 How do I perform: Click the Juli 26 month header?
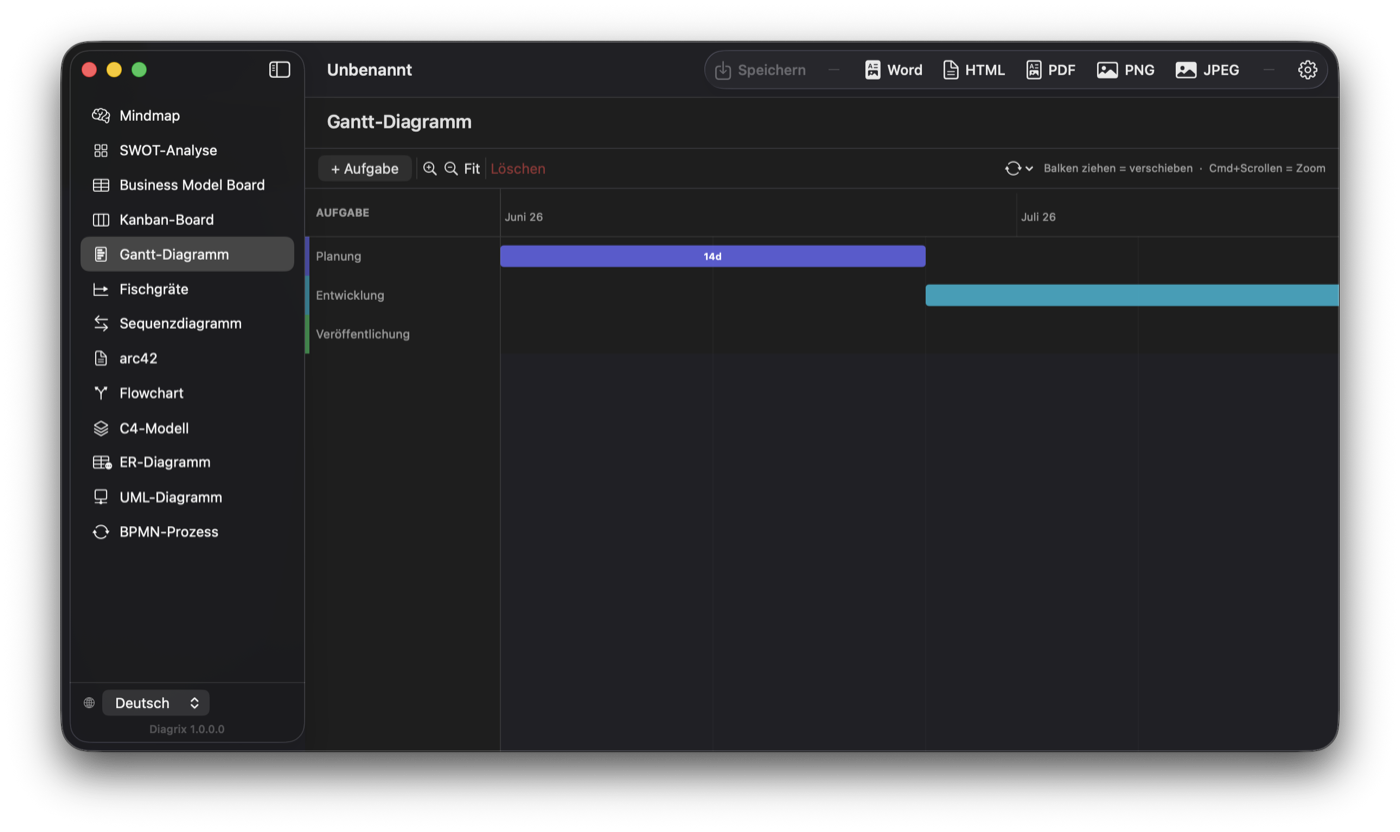[x=1039, y=217]
